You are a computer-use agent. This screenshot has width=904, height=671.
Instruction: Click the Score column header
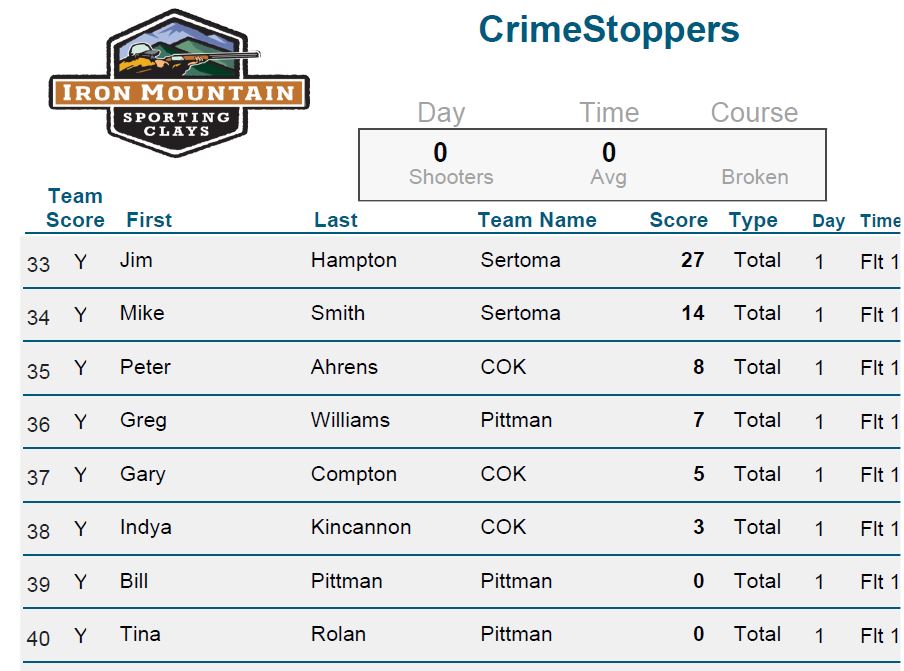[x=679, y=220]
